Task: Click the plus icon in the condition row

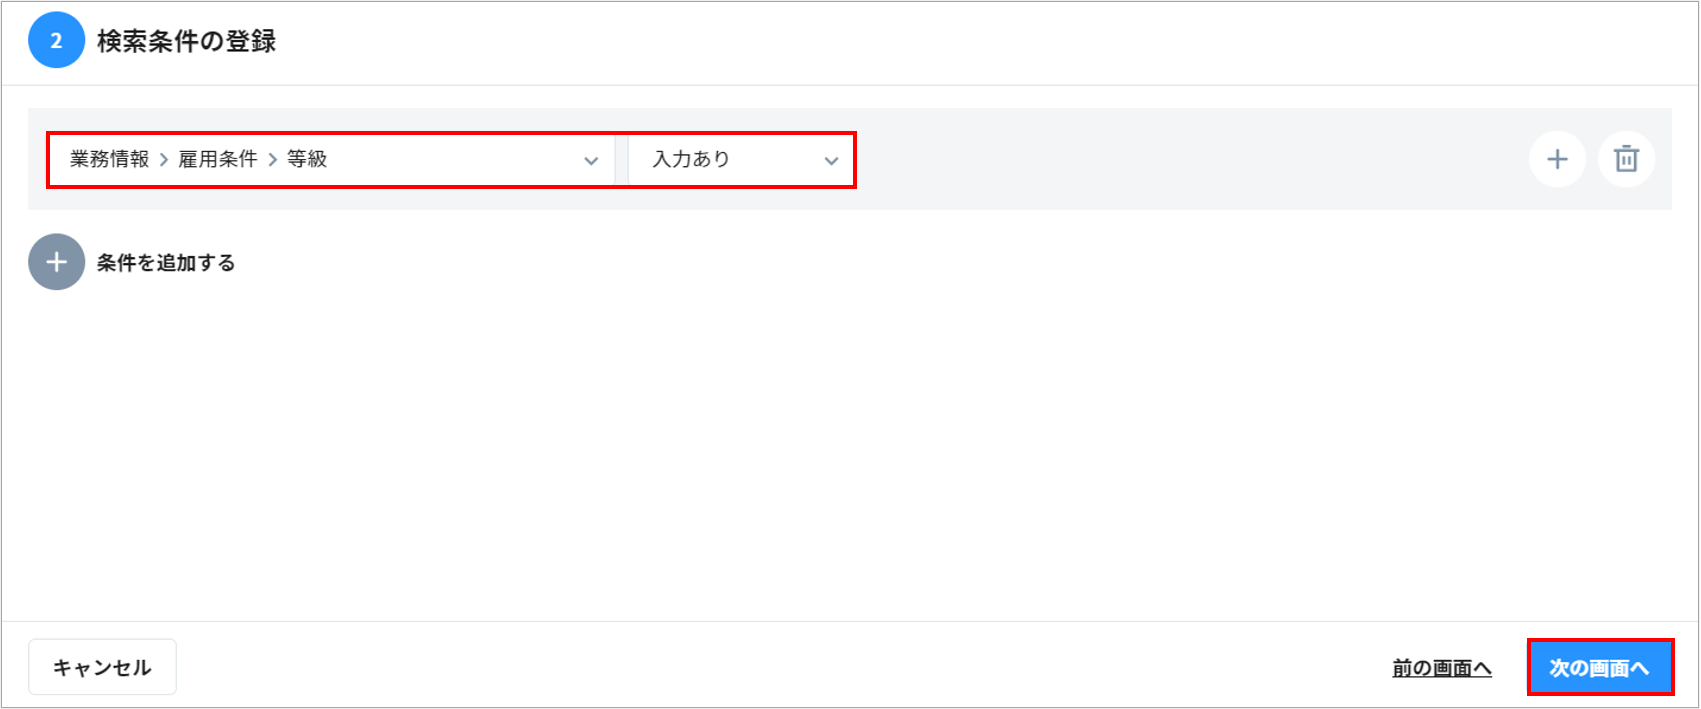Action: 1557,159
